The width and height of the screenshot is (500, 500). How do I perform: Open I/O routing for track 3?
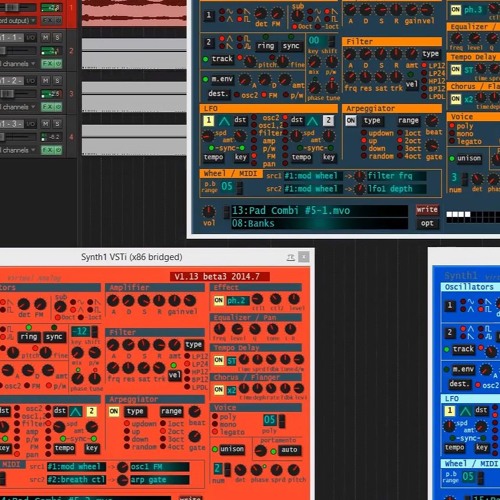pos(30,81)
